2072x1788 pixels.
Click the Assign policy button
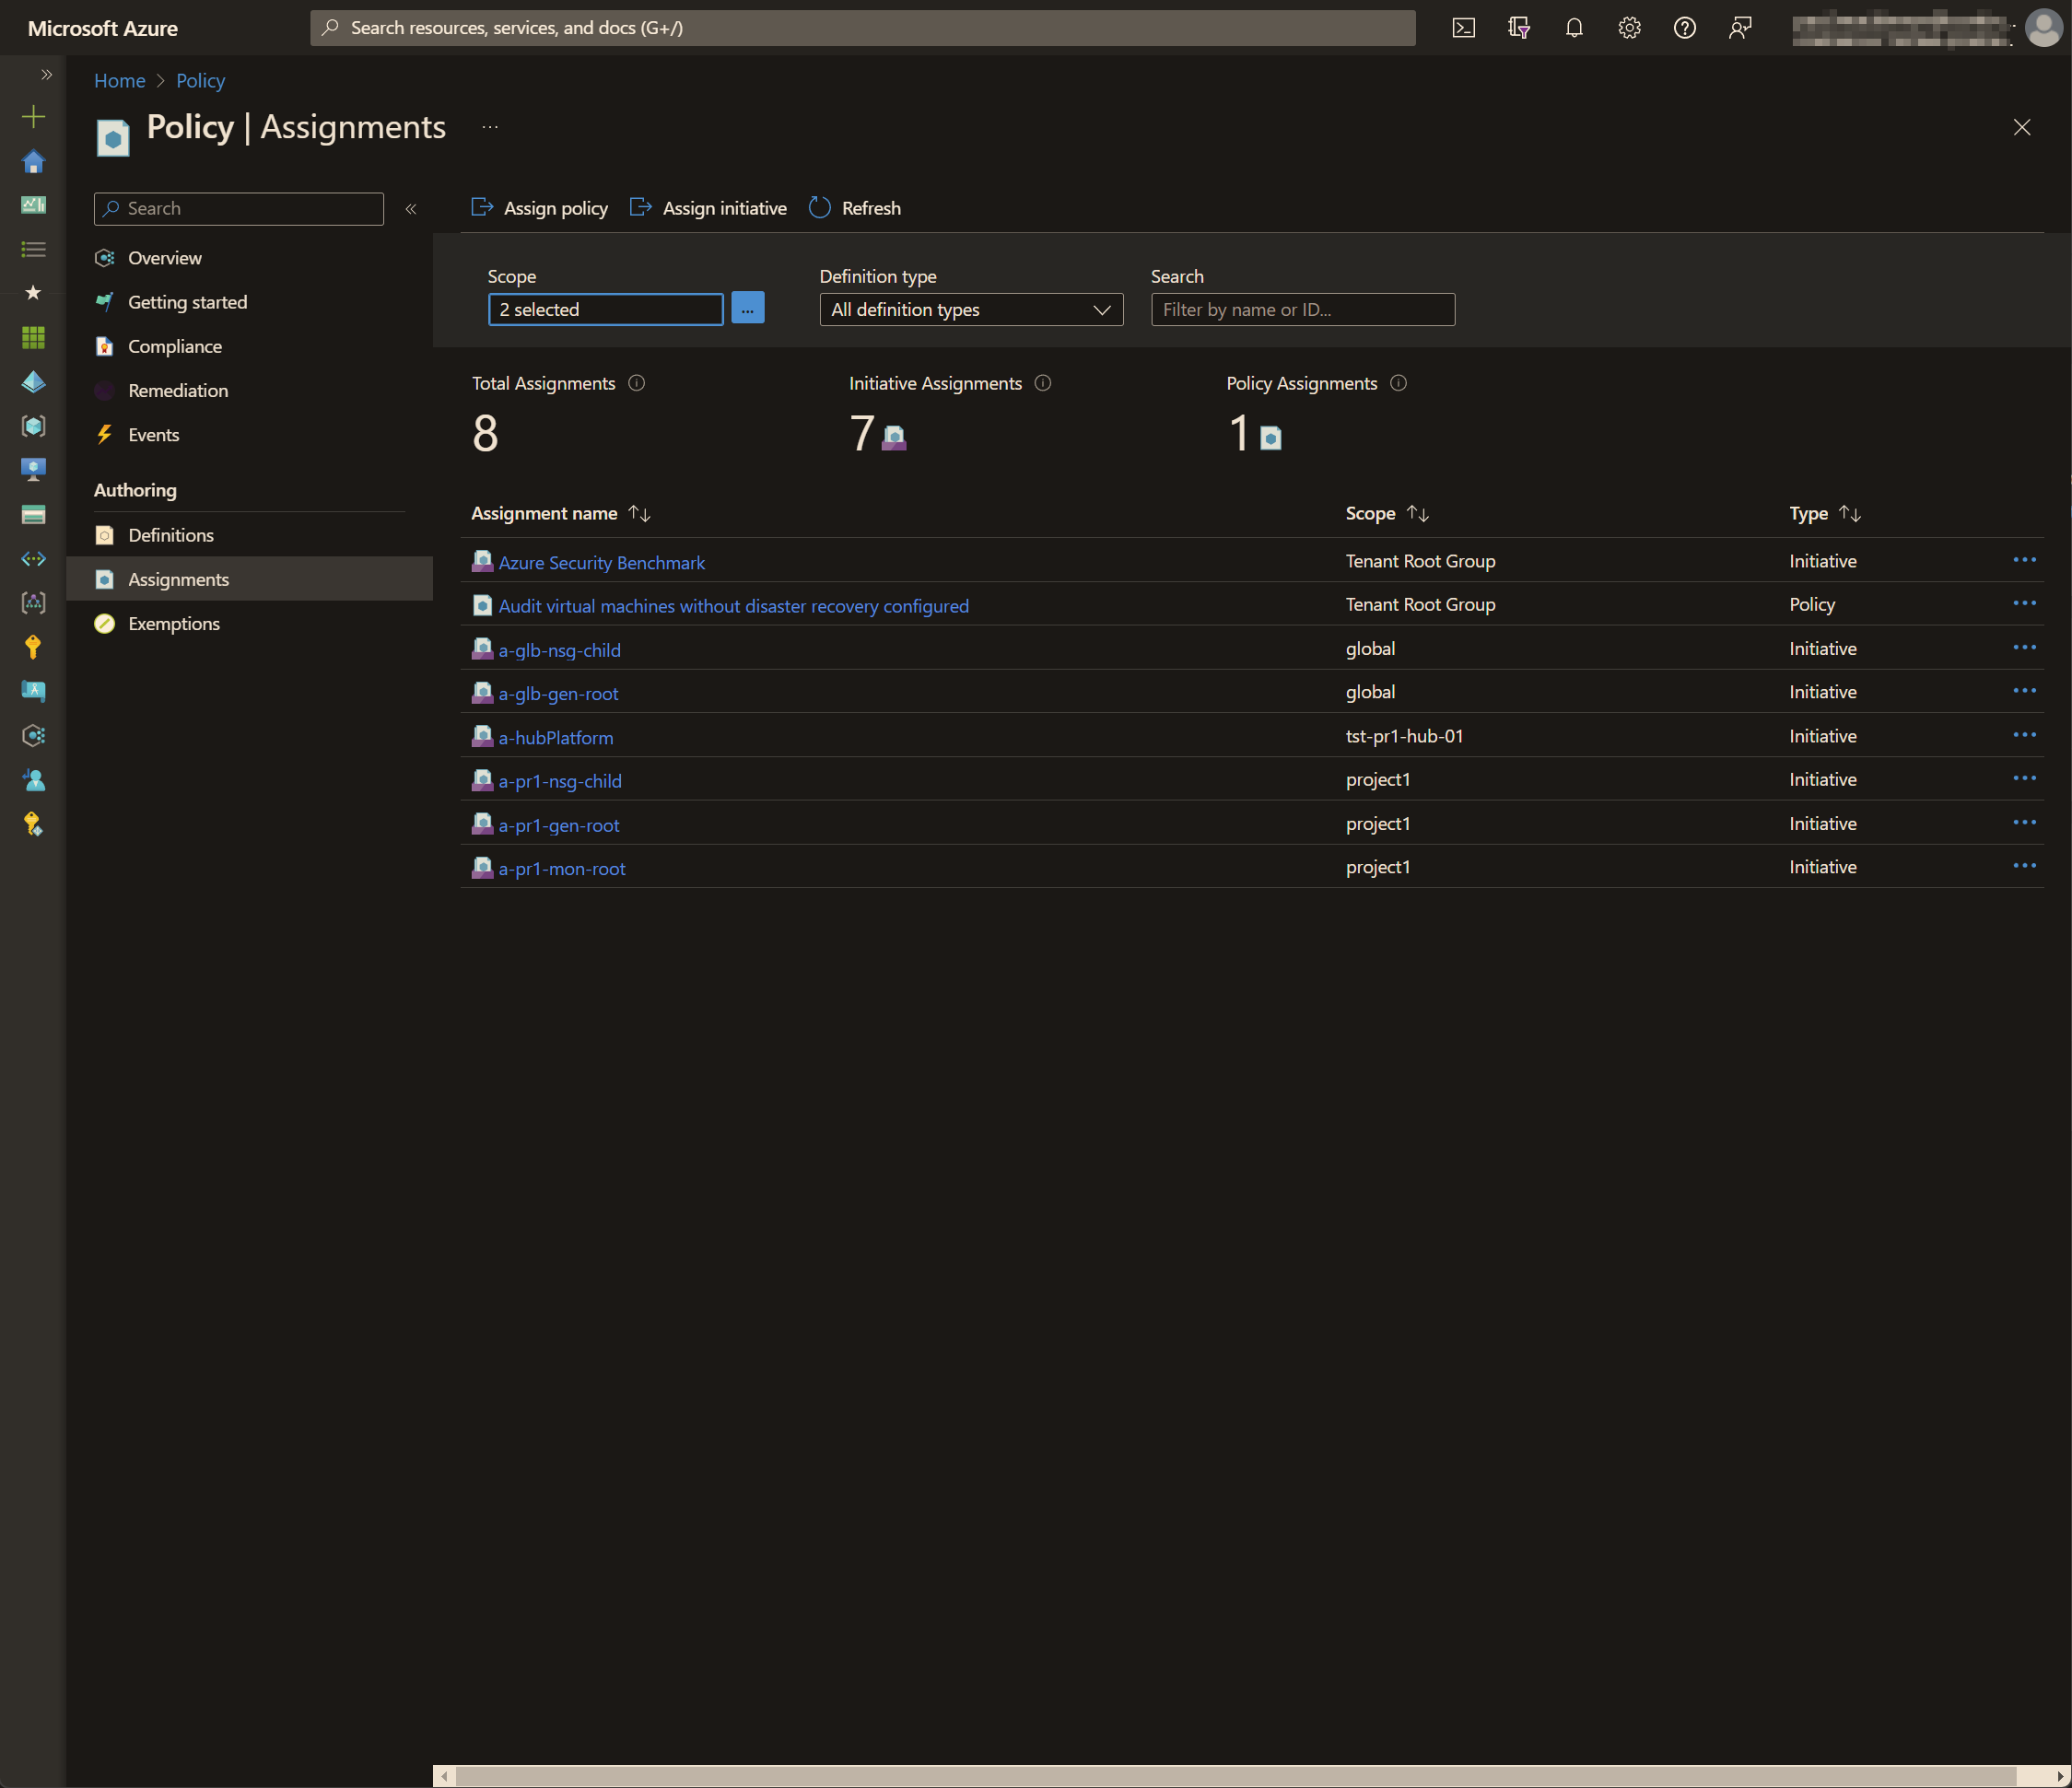click(x=539, y=208)
